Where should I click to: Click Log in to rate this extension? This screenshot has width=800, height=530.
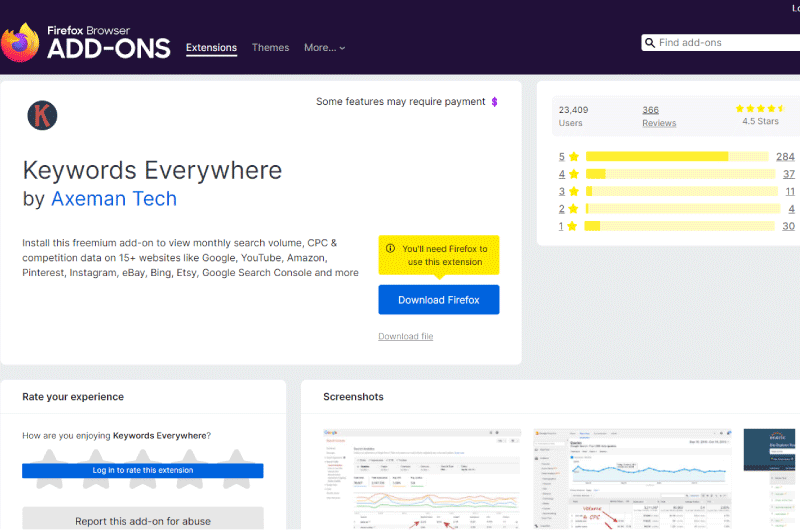[143, 470]
